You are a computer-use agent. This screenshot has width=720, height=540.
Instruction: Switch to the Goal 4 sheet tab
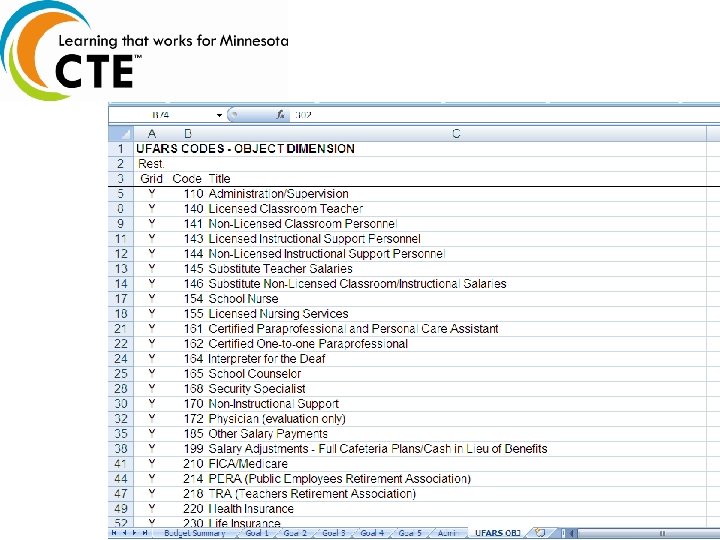(x=372, y=533)
